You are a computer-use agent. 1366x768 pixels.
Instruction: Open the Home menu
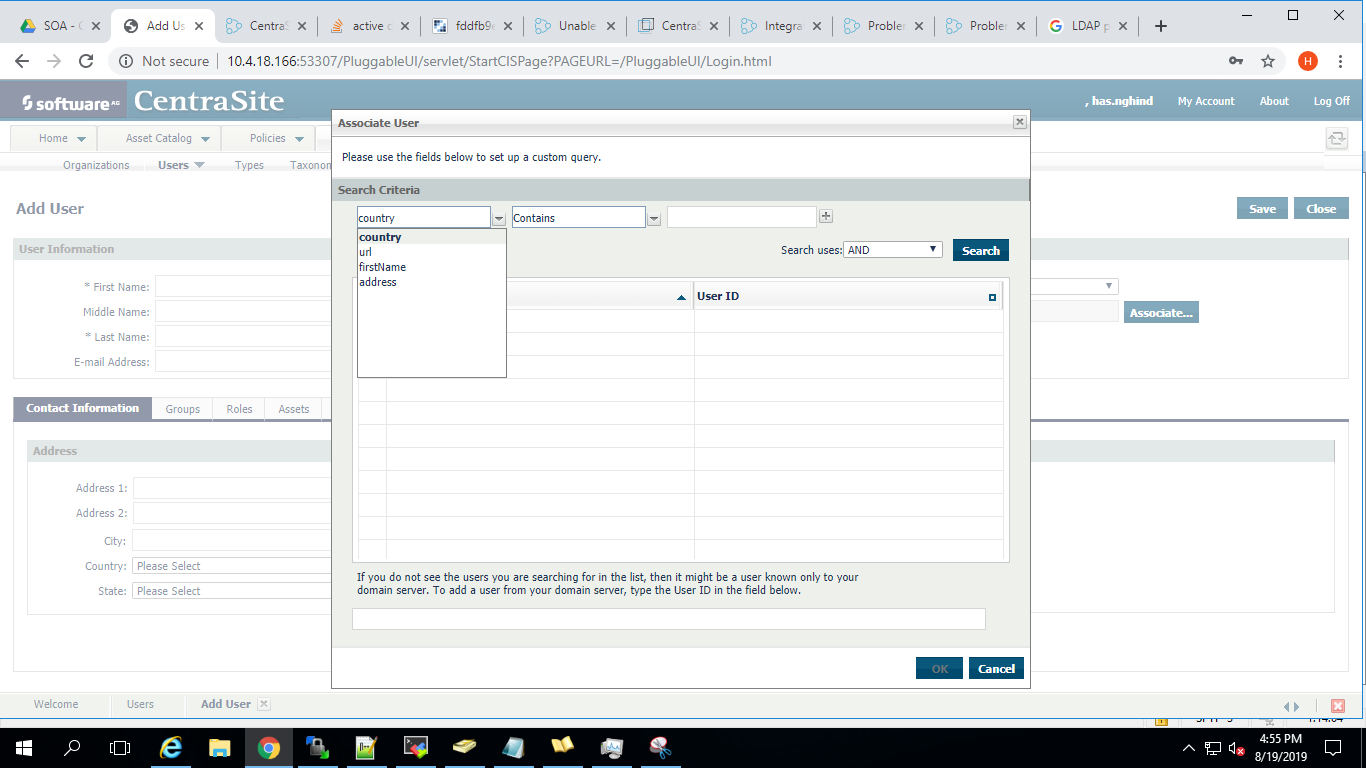(x=62, y=138)
